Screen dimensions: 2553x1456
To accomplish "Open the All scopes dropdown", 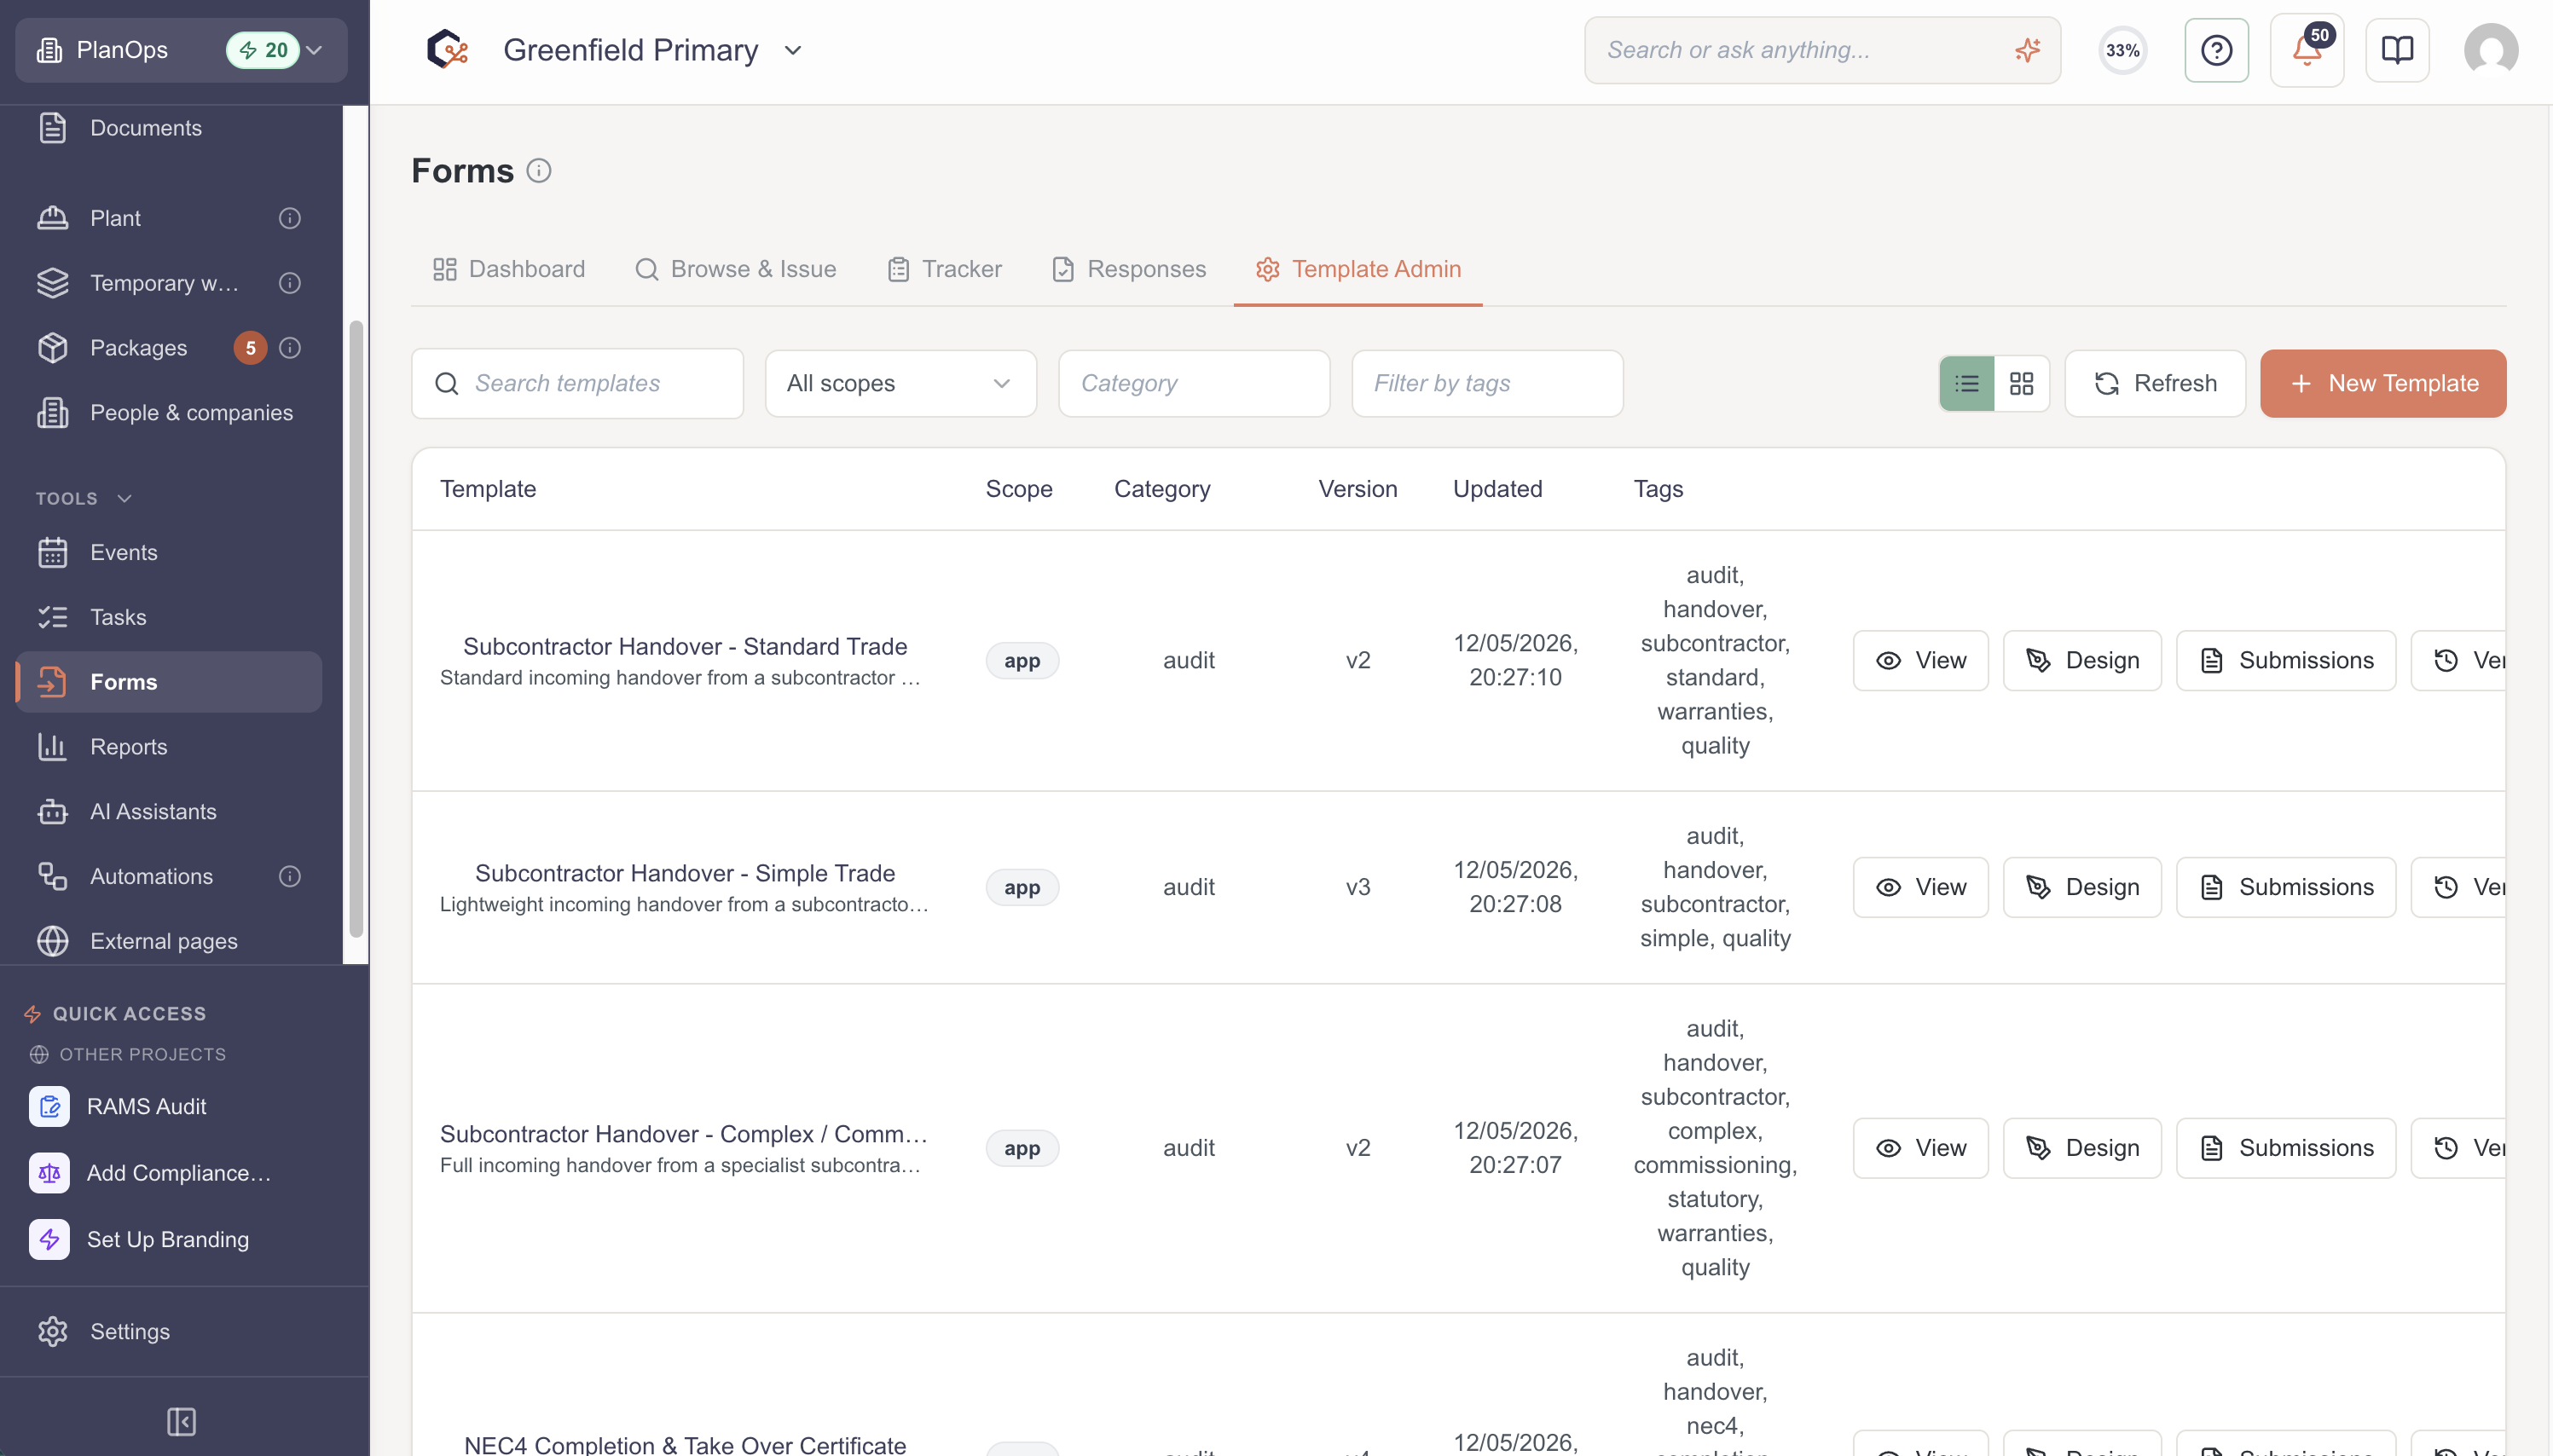I will point(900,383).
